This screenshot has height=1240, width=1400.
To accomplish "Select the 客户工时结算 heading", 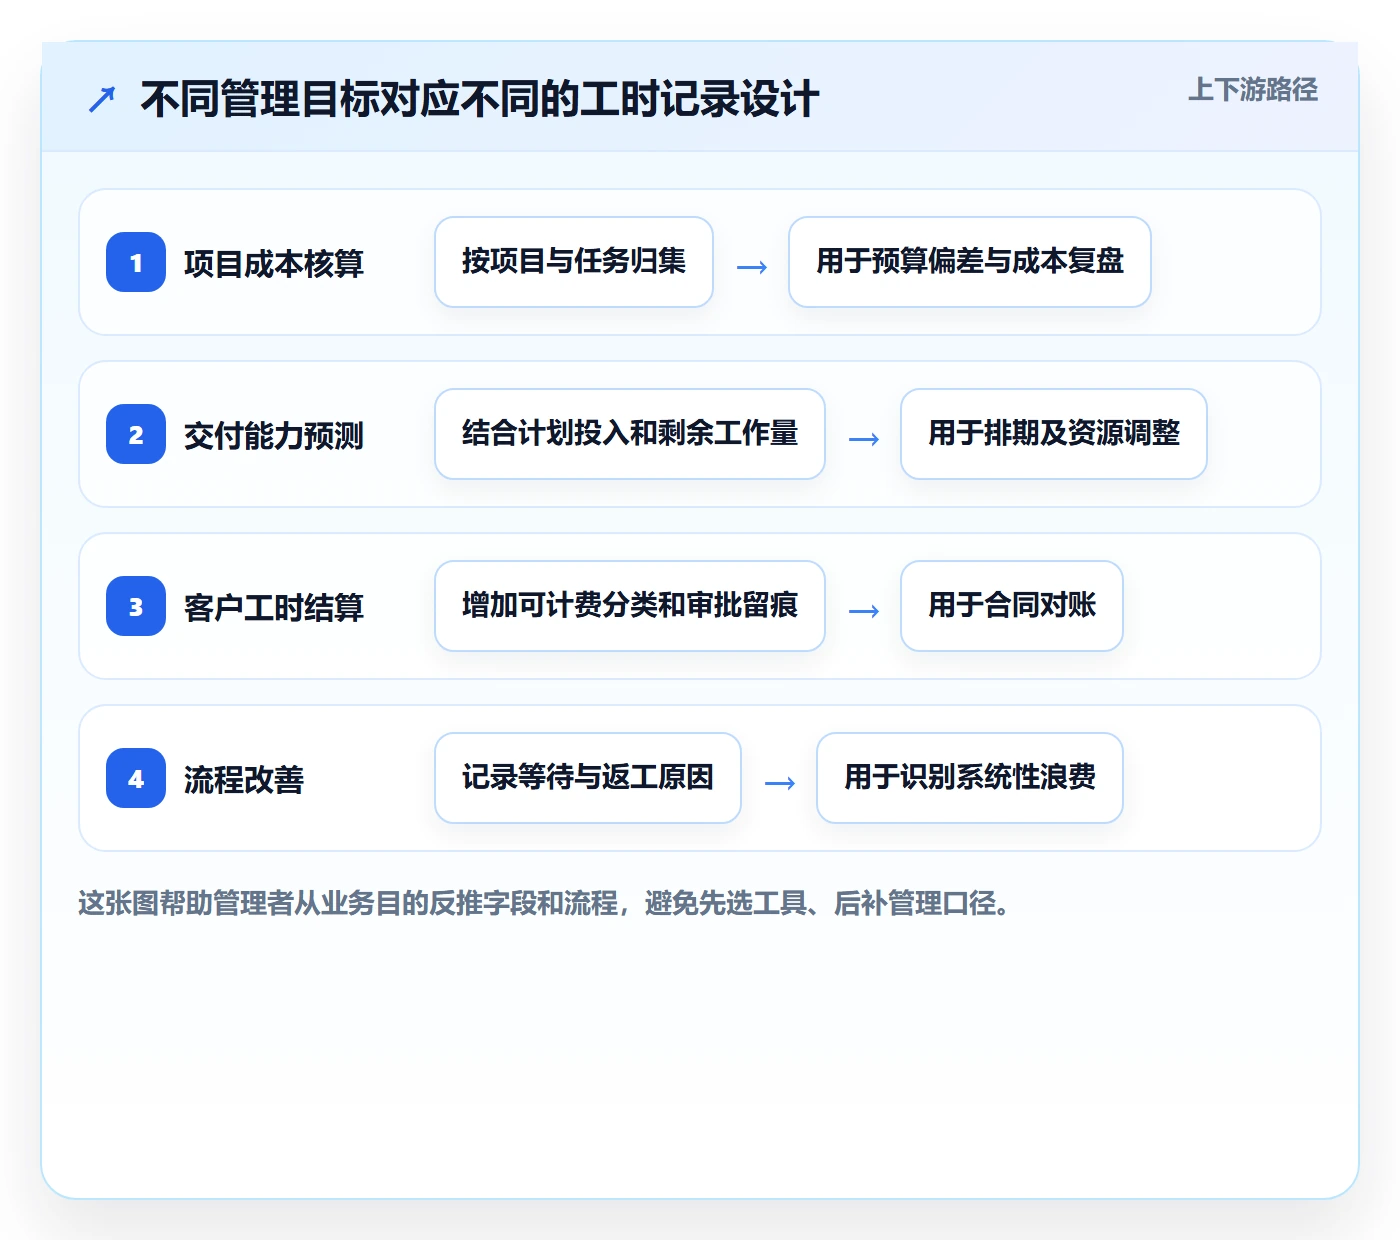I will point(274,607).
